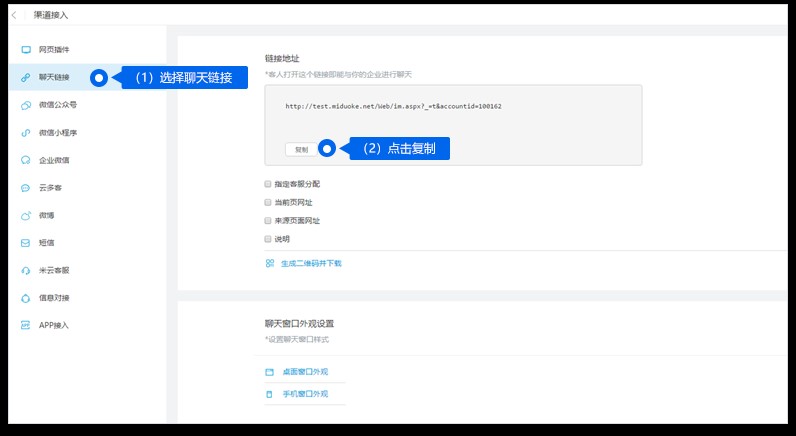This screenshot has height=436, width=796.
Task: Open the 短信 sidebar entry
Action: point(46,243)
